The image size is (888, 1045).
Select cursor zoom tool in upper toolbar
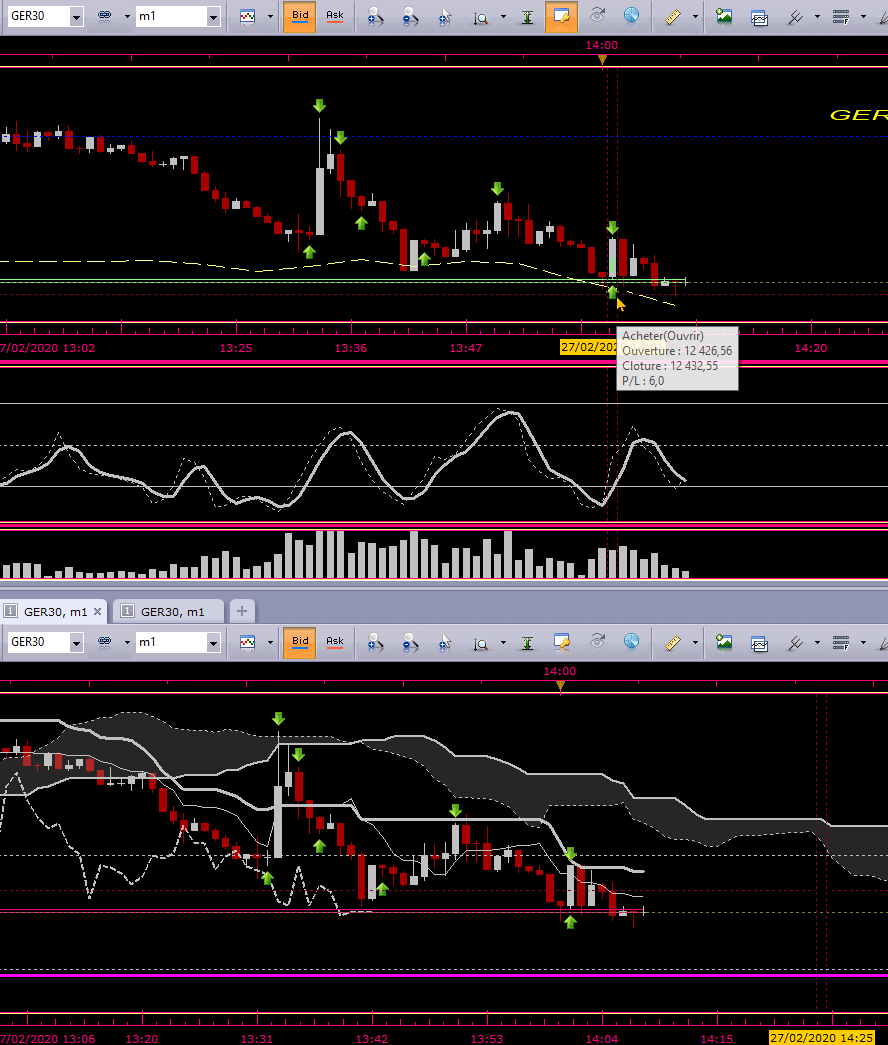[x=445, y=16]
